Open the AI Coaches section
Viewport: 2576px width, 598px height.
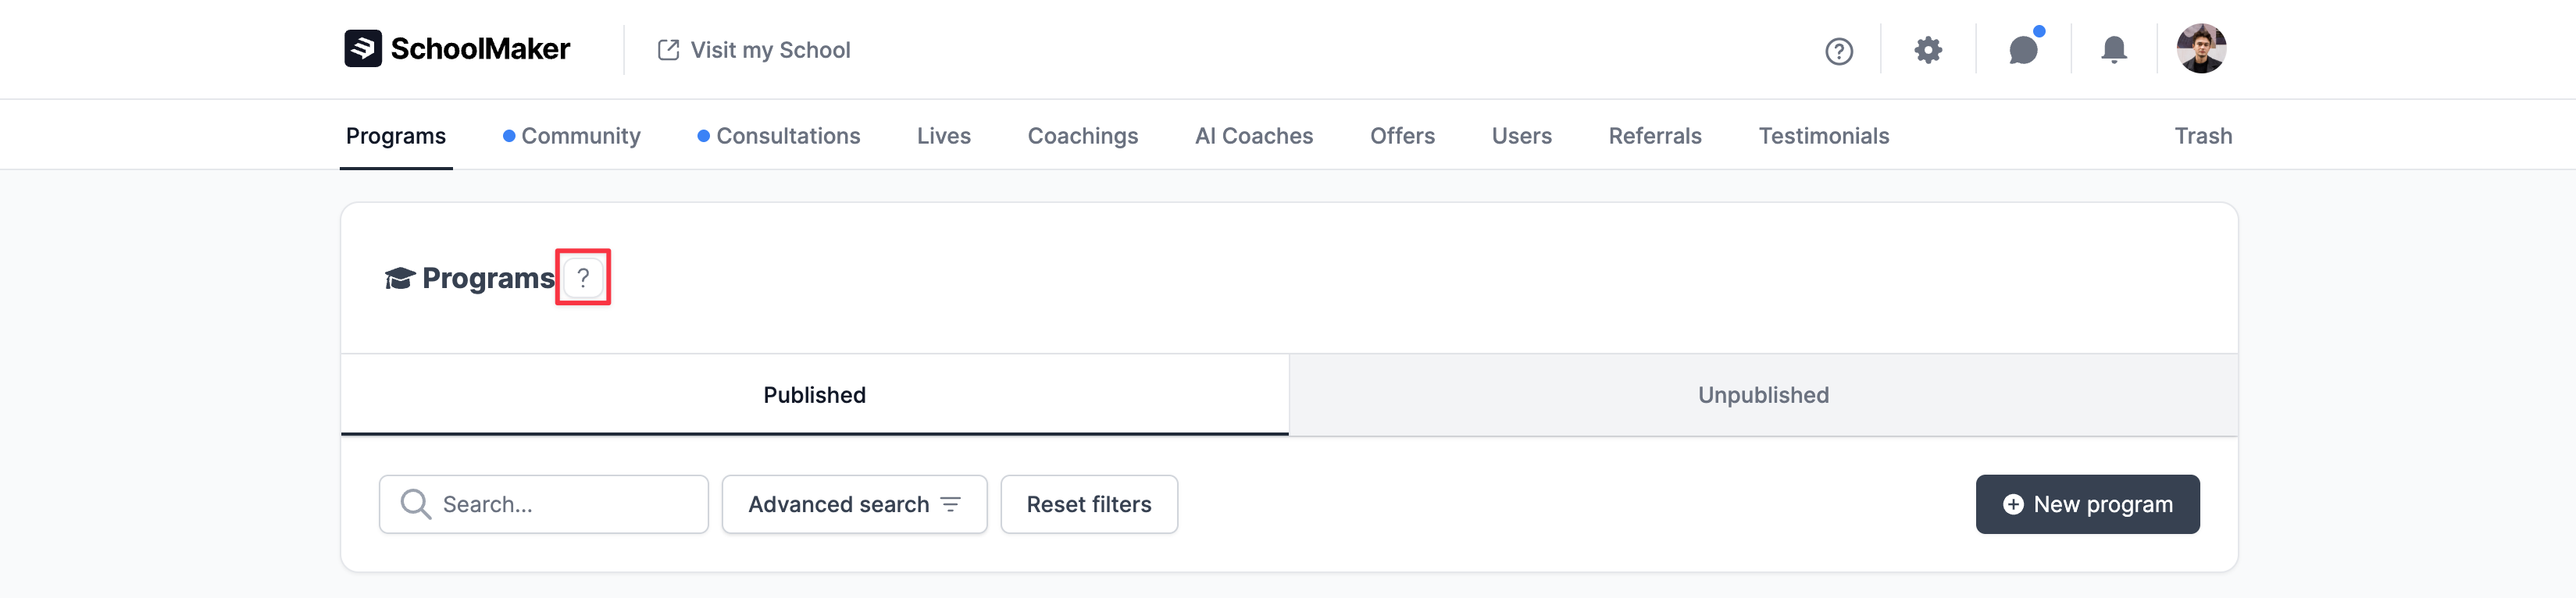[x=1253, y=136]
